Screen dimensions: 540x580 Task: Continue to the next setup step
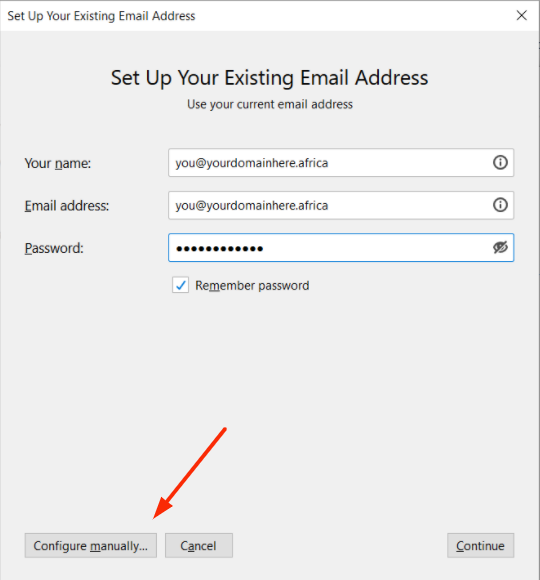(x=480, y=545)
